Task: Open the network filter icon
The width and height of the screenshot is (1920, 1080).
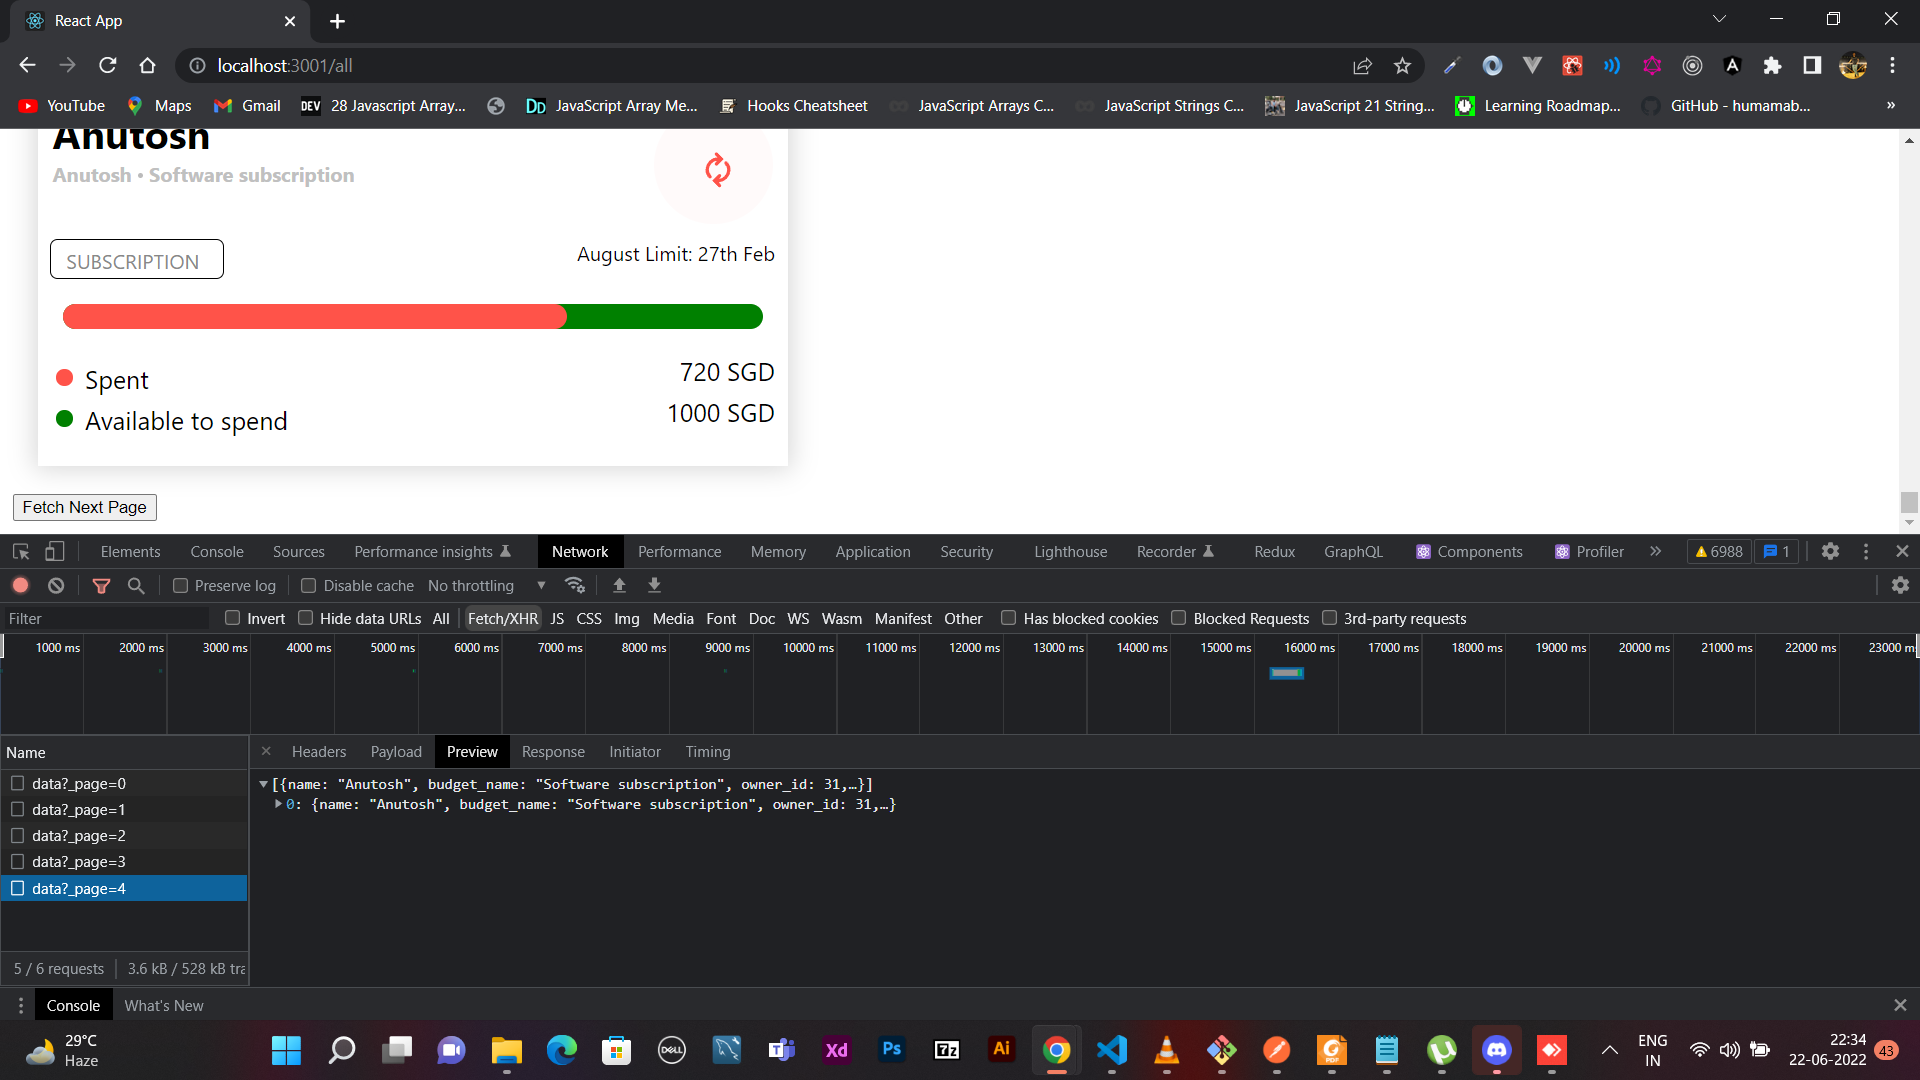Action: (x=100, y=586)
